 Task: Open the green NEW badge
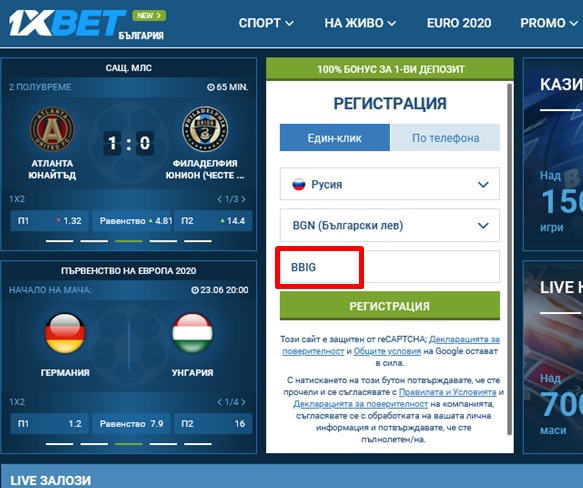point(149,16)
